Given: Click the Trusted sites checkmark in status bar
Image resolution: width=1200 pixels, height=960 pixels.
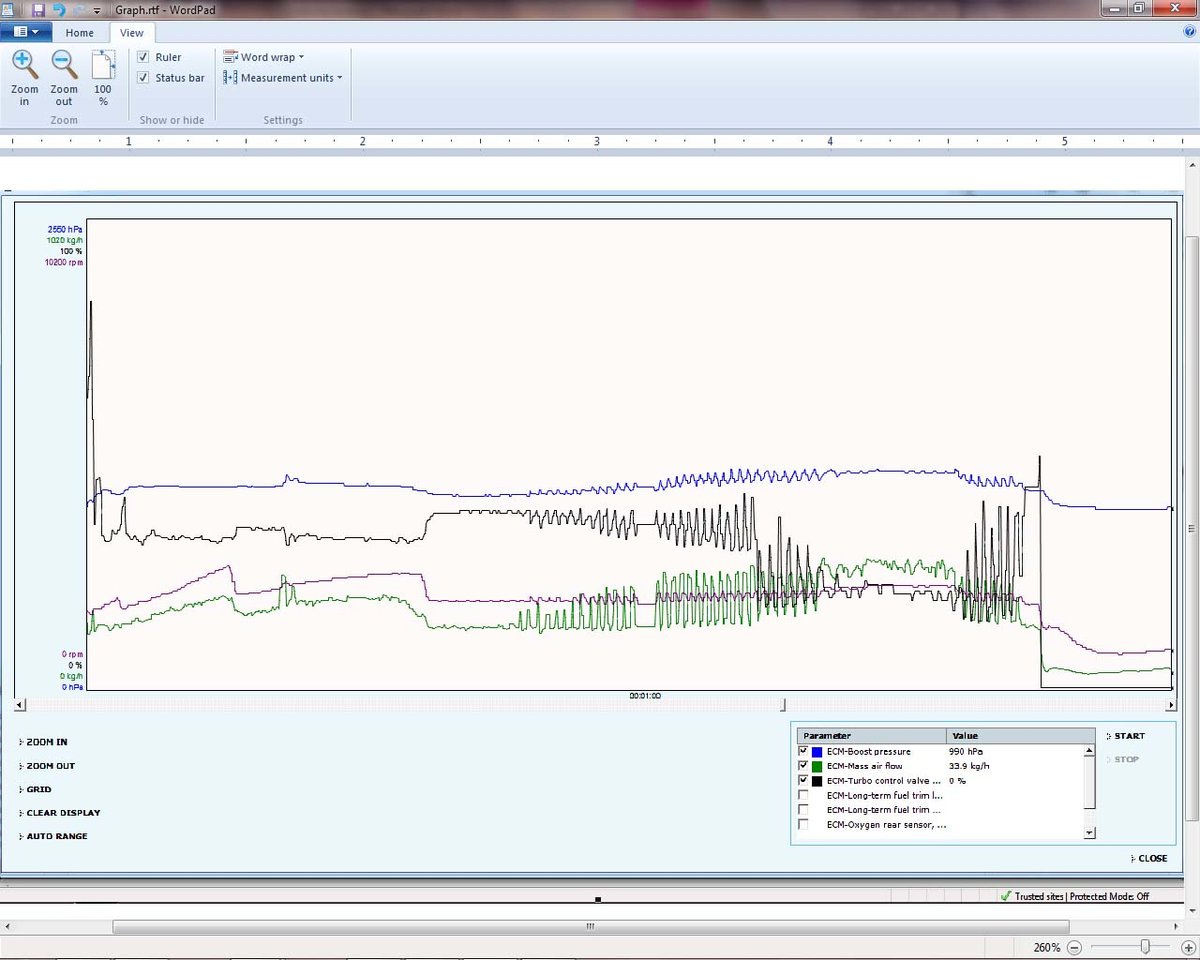Looking at the screenshot, I should click(1007, 896).
